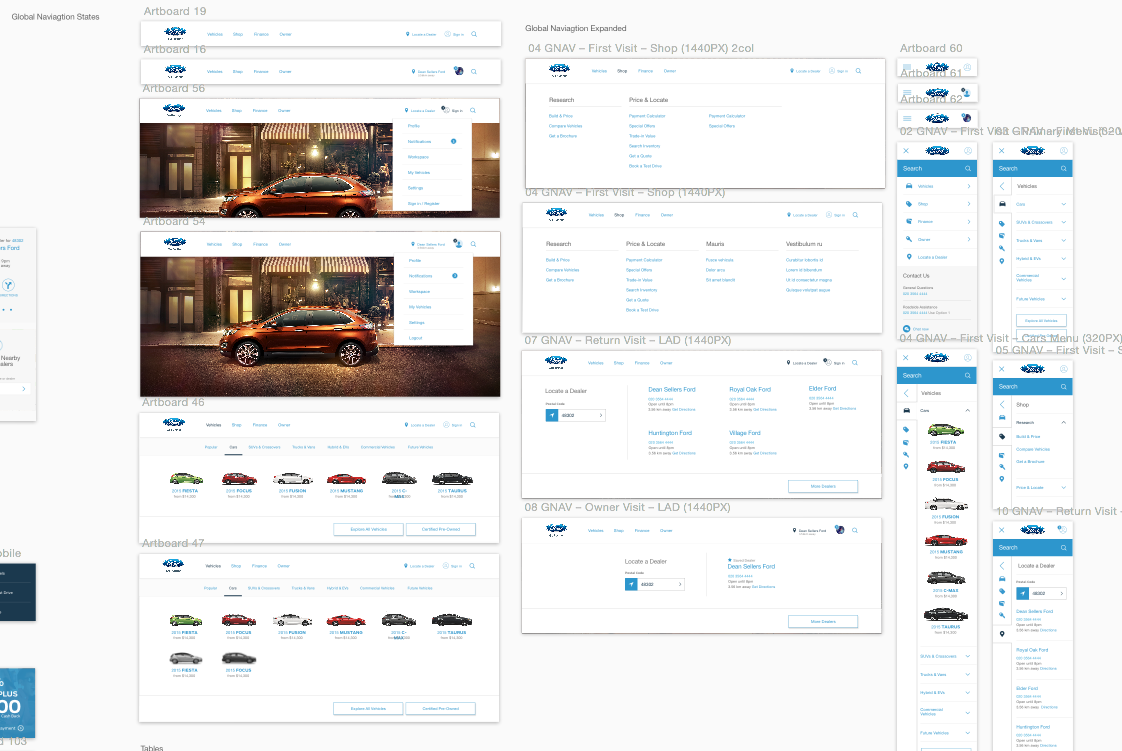Click Finance in Artboard 19 navigation bar
The width and height of the screenshot is (1122, 751).
261,34
